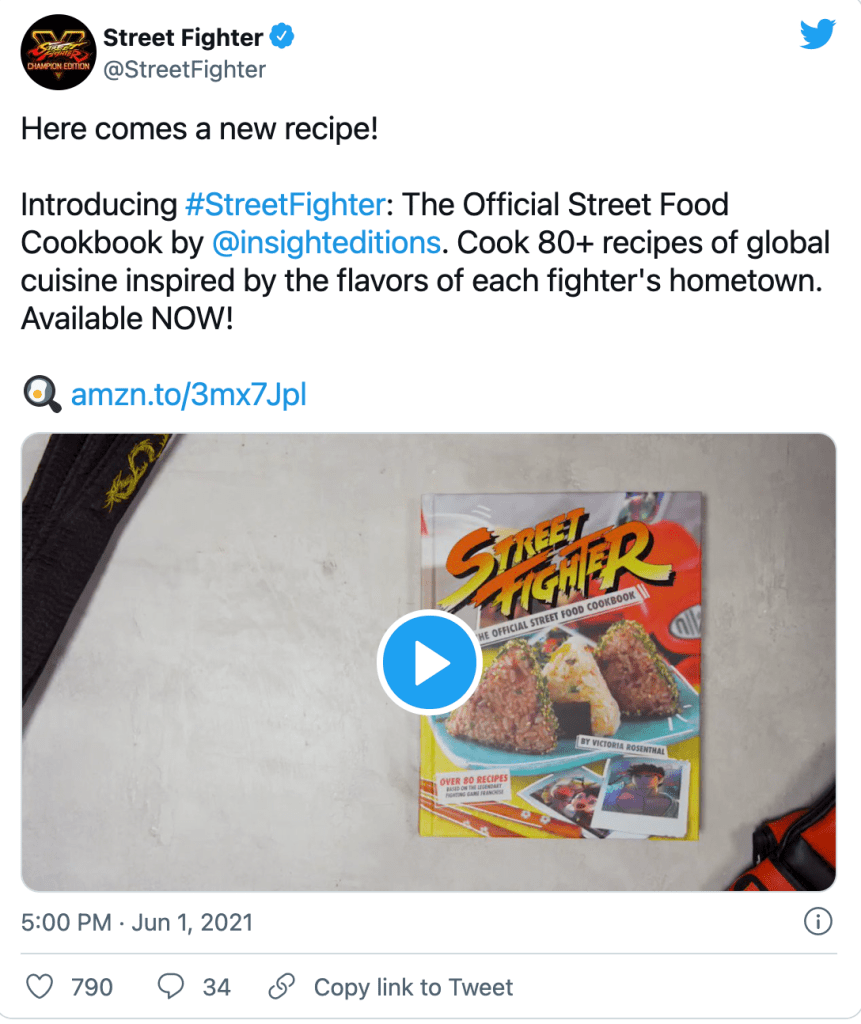Click the 790 likes count
861x1024 pixels.
coord(92,988)
